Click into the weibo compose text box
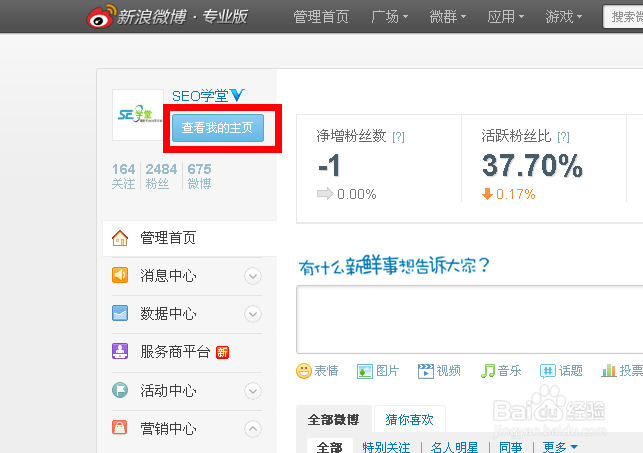The height and width of the screenshot is (453, 643). tap(470, 320)
